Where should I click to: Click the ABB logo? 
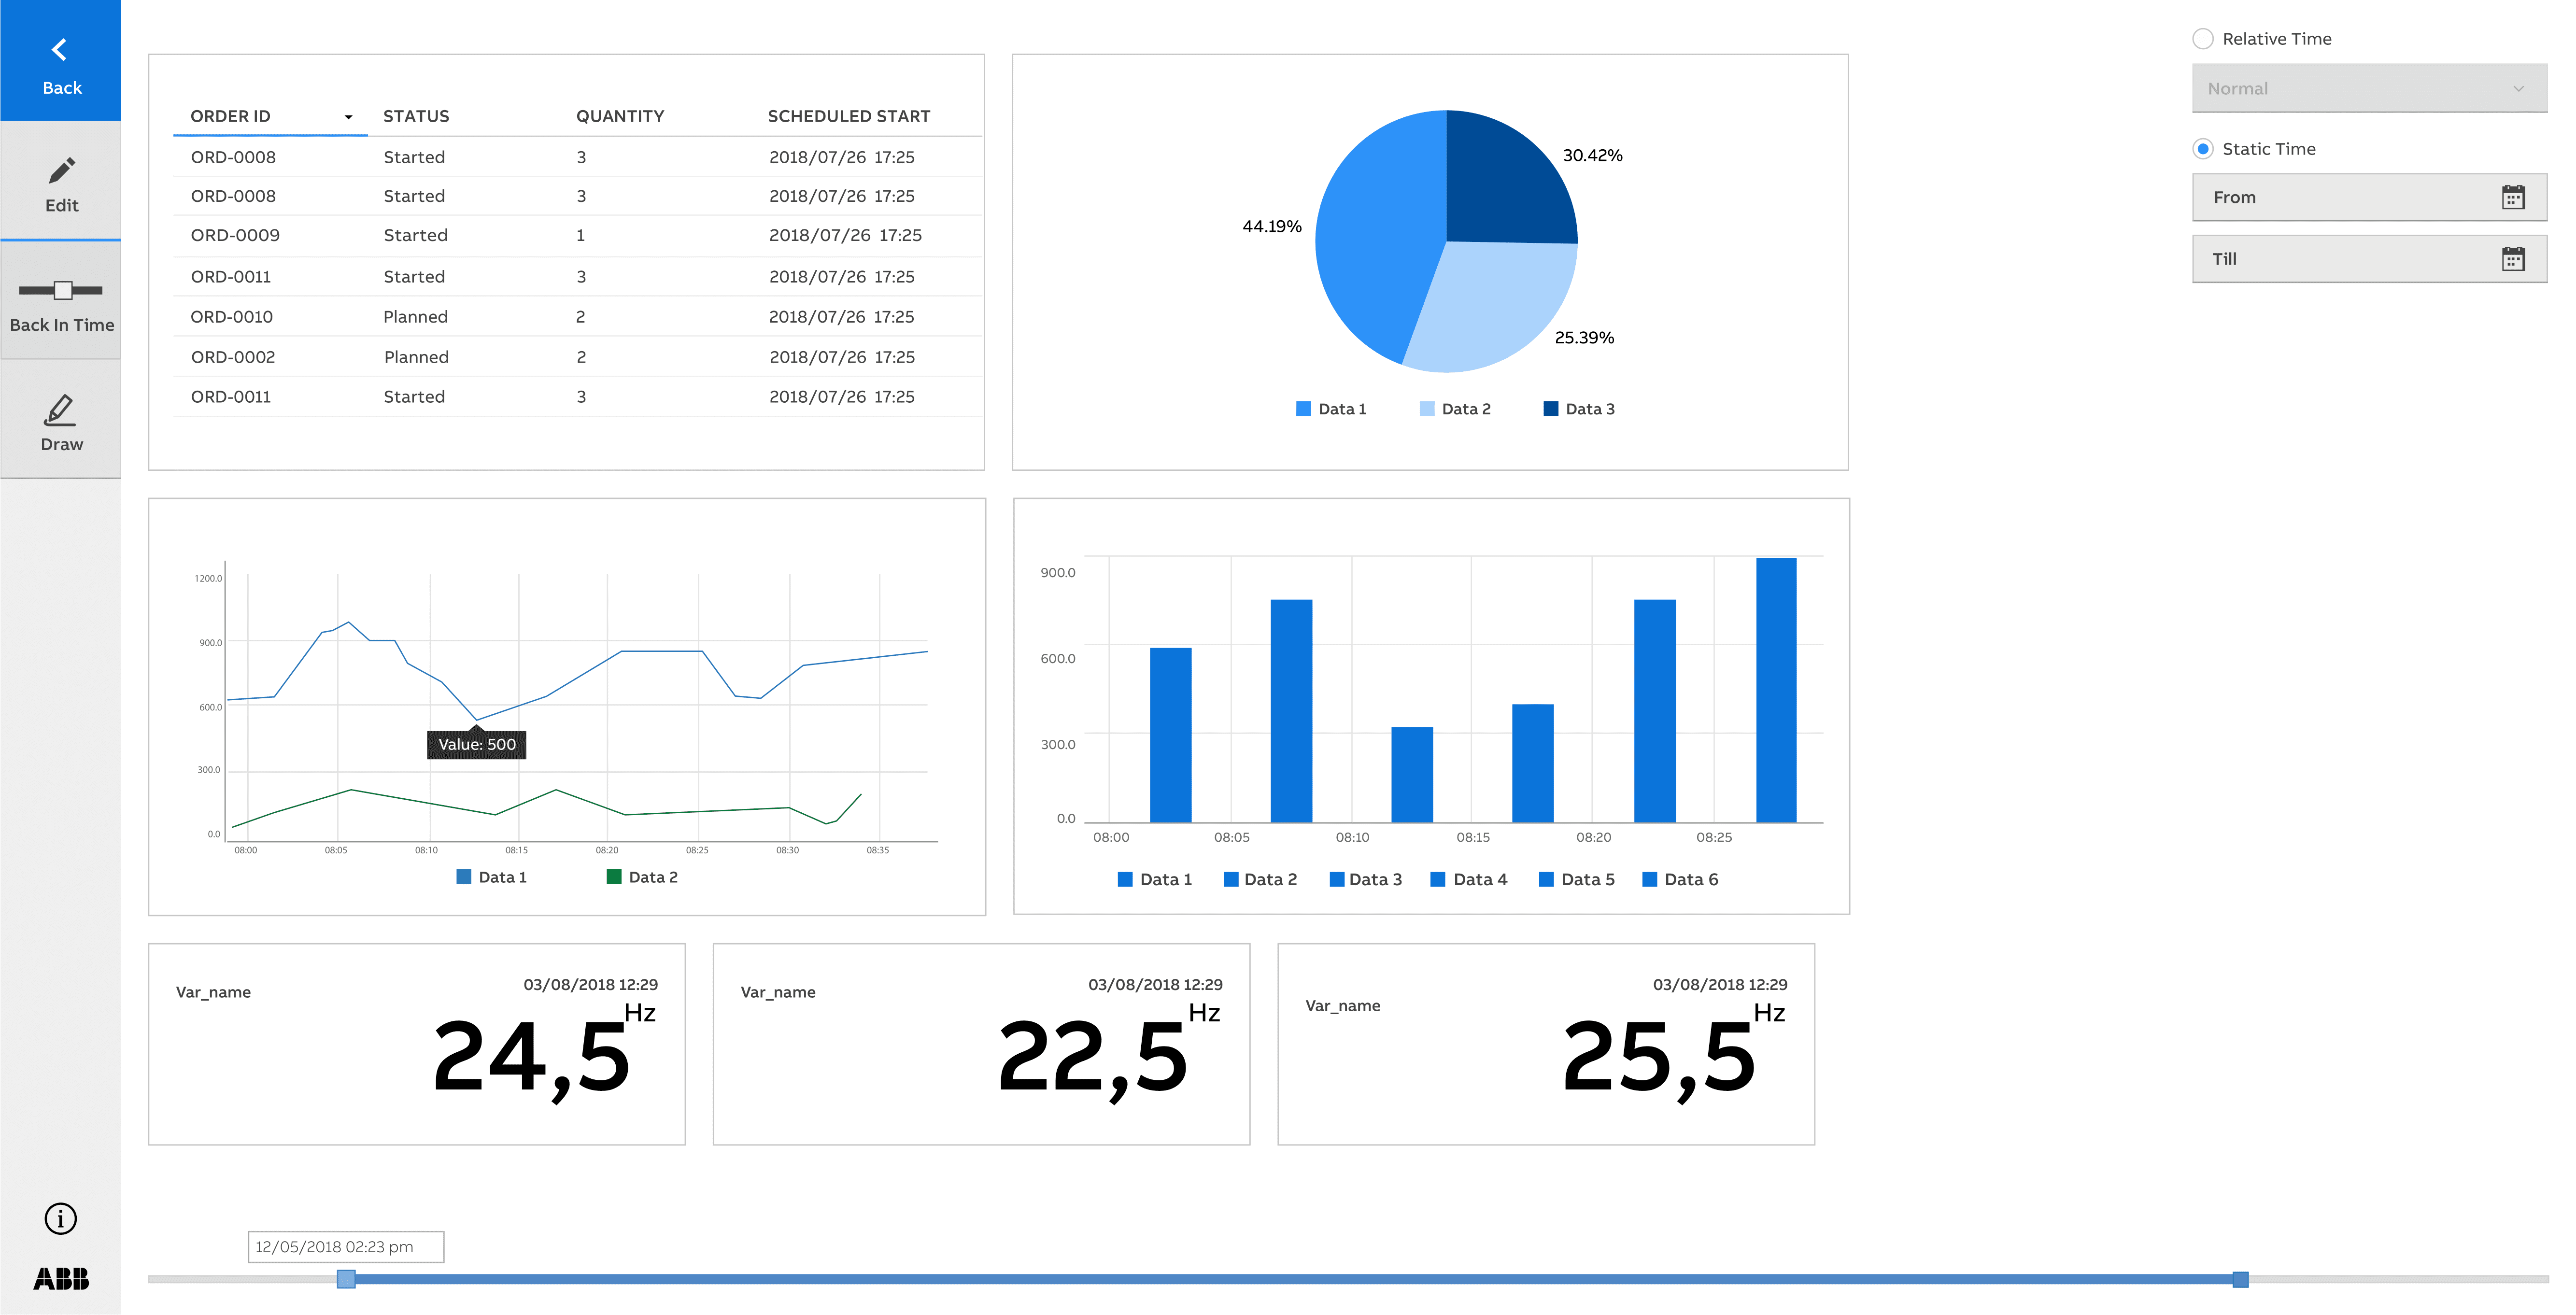click(x=61, y=1278)
